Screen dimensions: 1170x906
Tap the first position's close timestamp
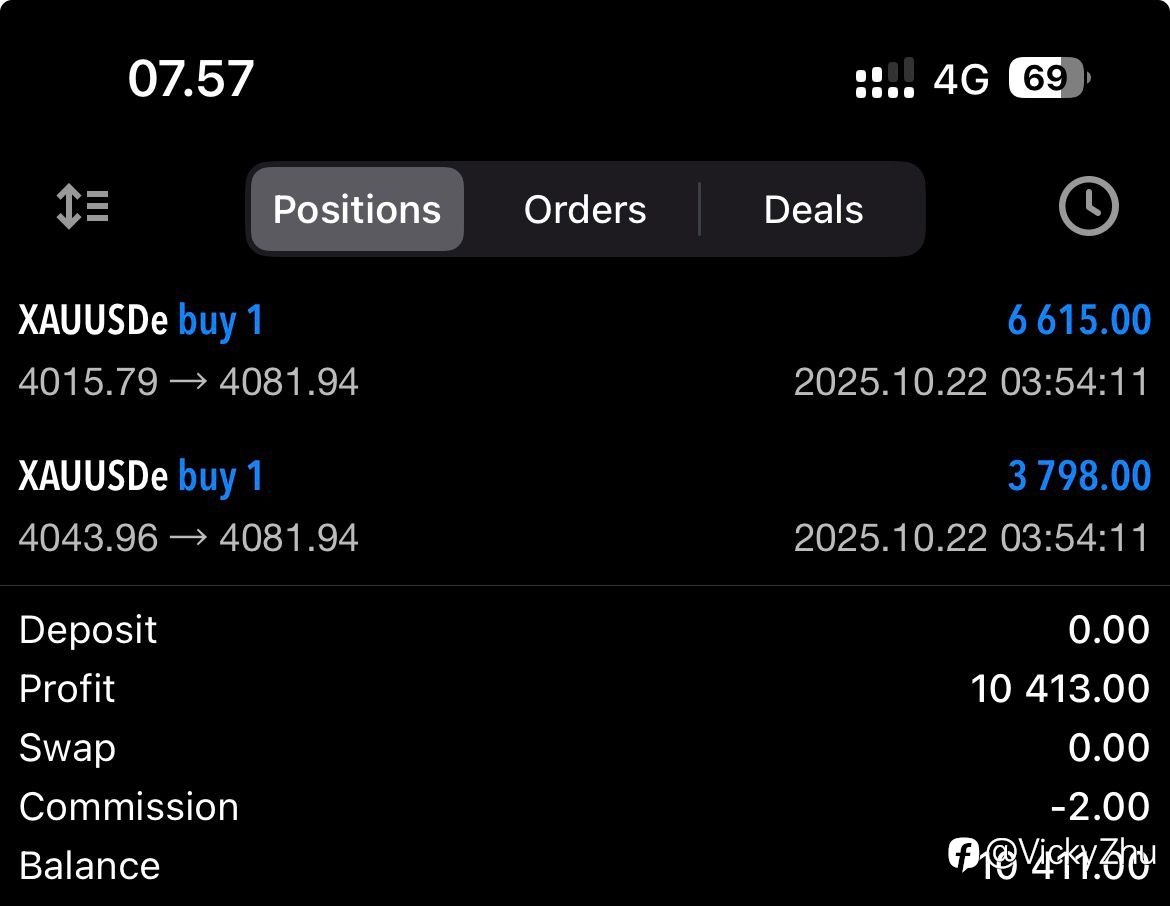[x=971, y=382]
